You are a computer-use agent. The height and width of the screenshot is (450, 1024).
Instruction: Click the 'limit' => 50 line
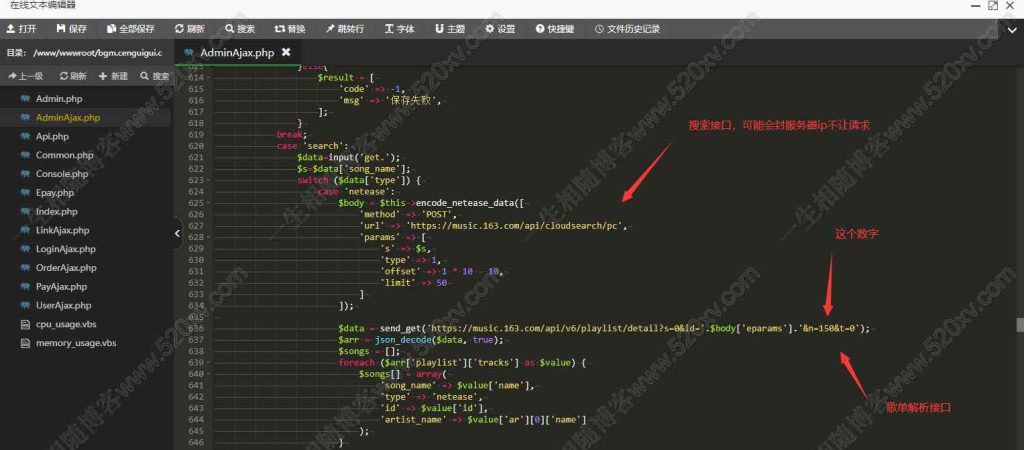(414, 283)
